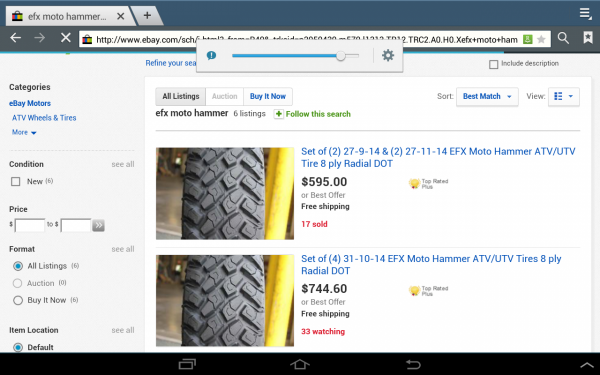Select the Buy It Now format radio button

pyautogui.click(x=18, y=300)
